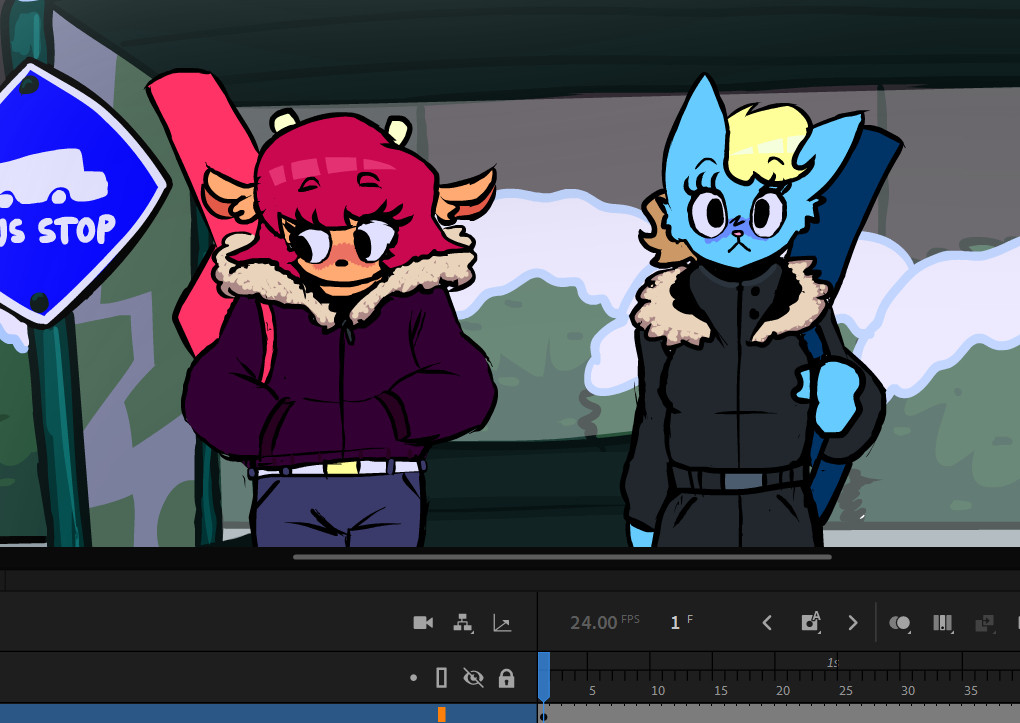Open the edit multiple frames dropdown
The width and height of the screenshot is (1020, 723).
click(x=942, y=623)
